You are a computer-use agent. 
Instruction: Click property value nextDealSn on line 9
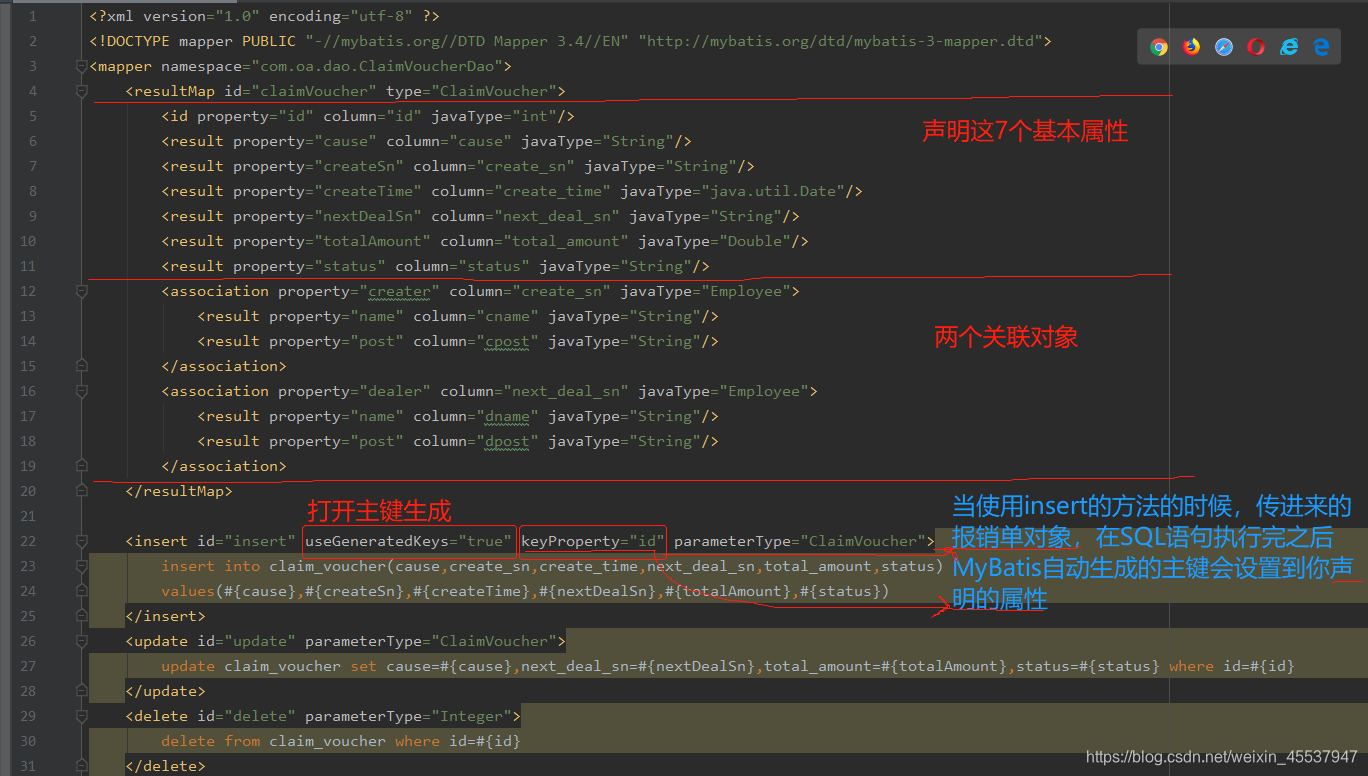click(x=368, y=216)
